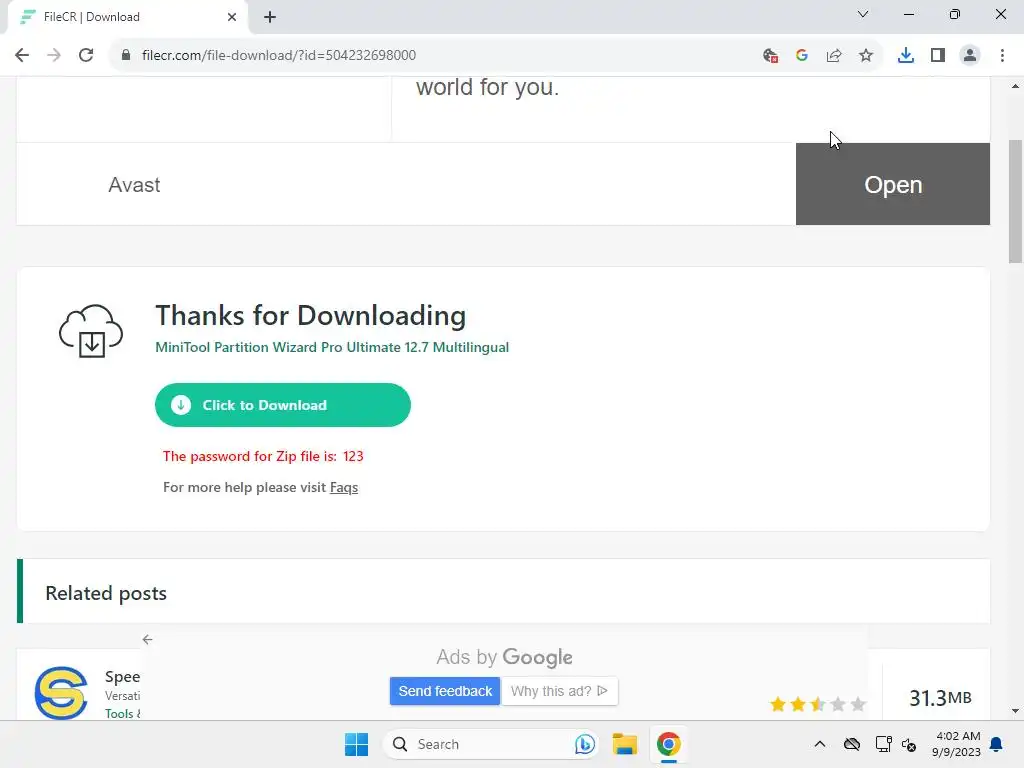Open the SpeedCommander related post icon
The width and height of the screenshot is (1024, 768).
point(61,693)
